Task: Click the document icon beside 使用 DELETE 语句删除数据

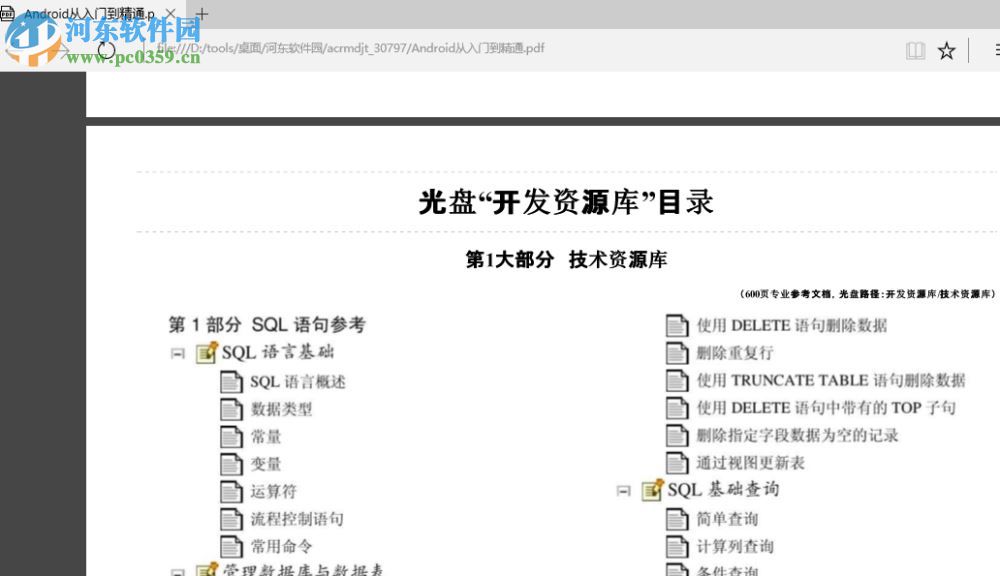Action: [678, 325]
